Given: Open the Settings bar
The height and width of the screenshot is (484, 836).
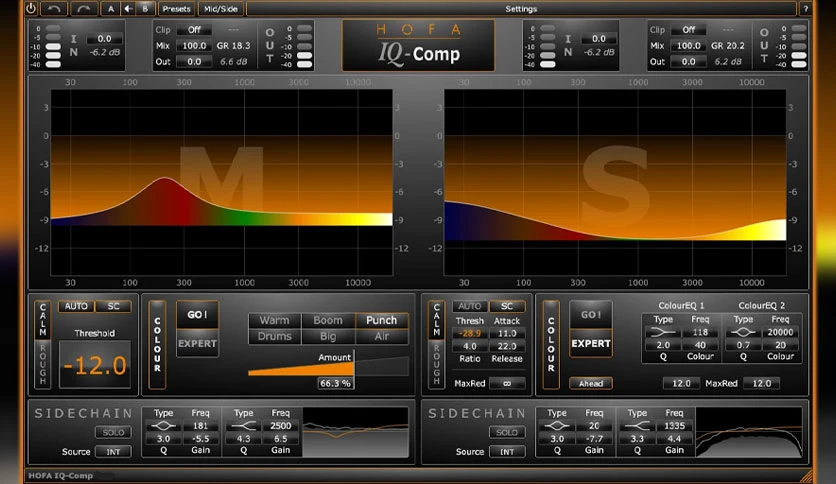Looking at the screenshot, I should point(521,9).
